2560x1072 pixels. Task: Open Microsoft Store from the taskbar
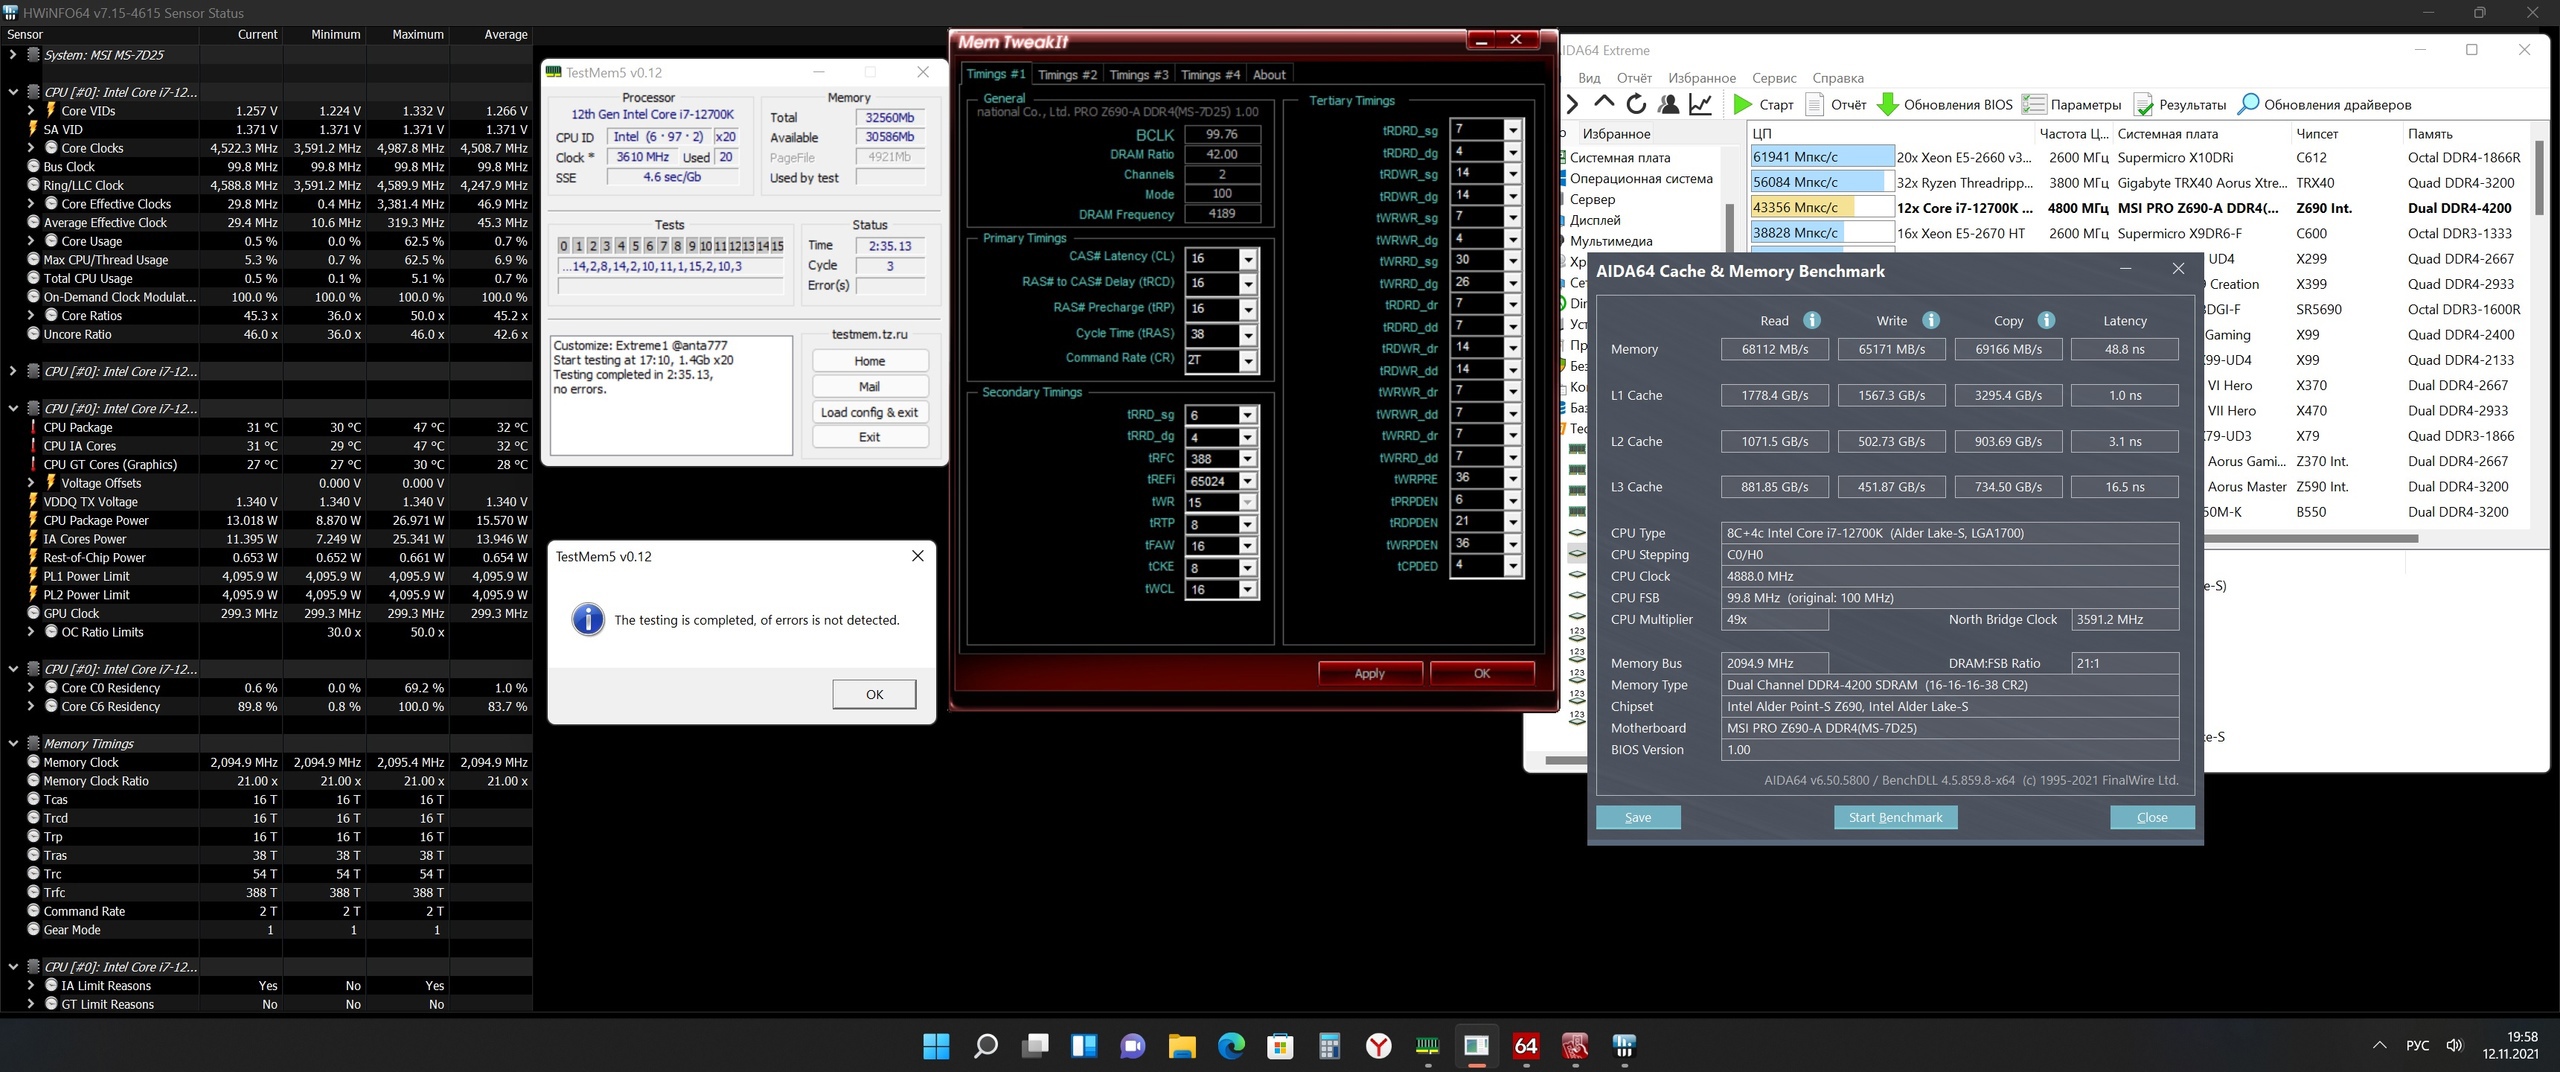(1280, 1046)
